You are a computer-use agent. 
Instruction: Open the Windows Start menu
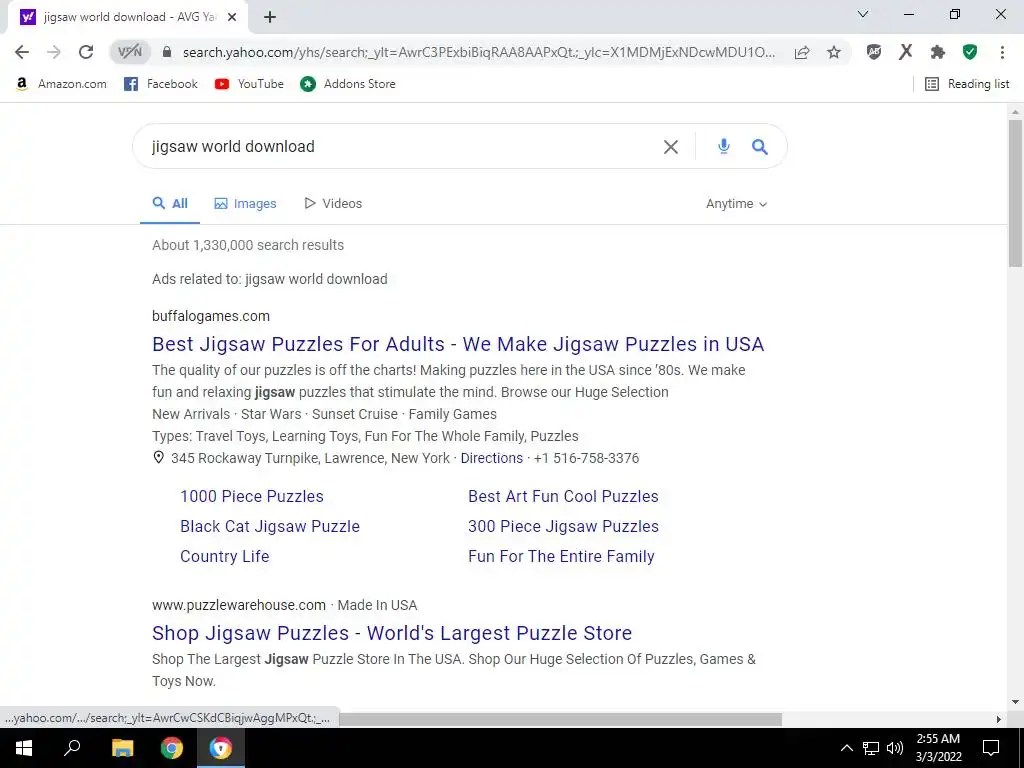24,748
